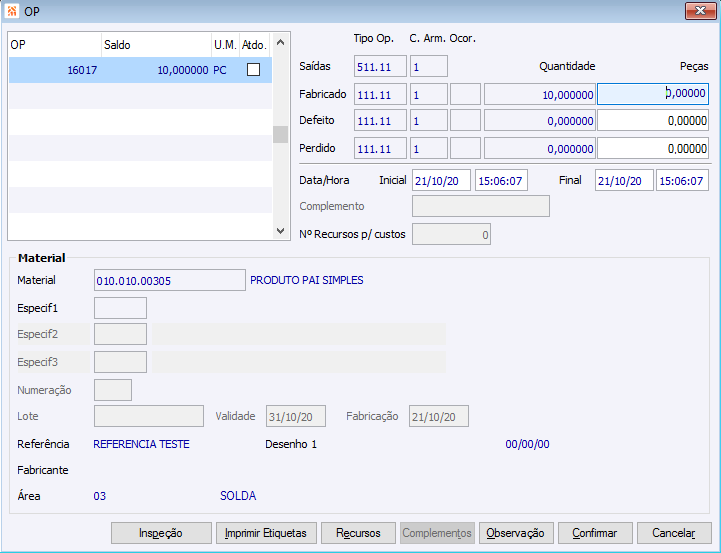Toggle the Atdo. checkbox for OP 16017
Viewport: 721px width, 553px height.
point(253,69)
